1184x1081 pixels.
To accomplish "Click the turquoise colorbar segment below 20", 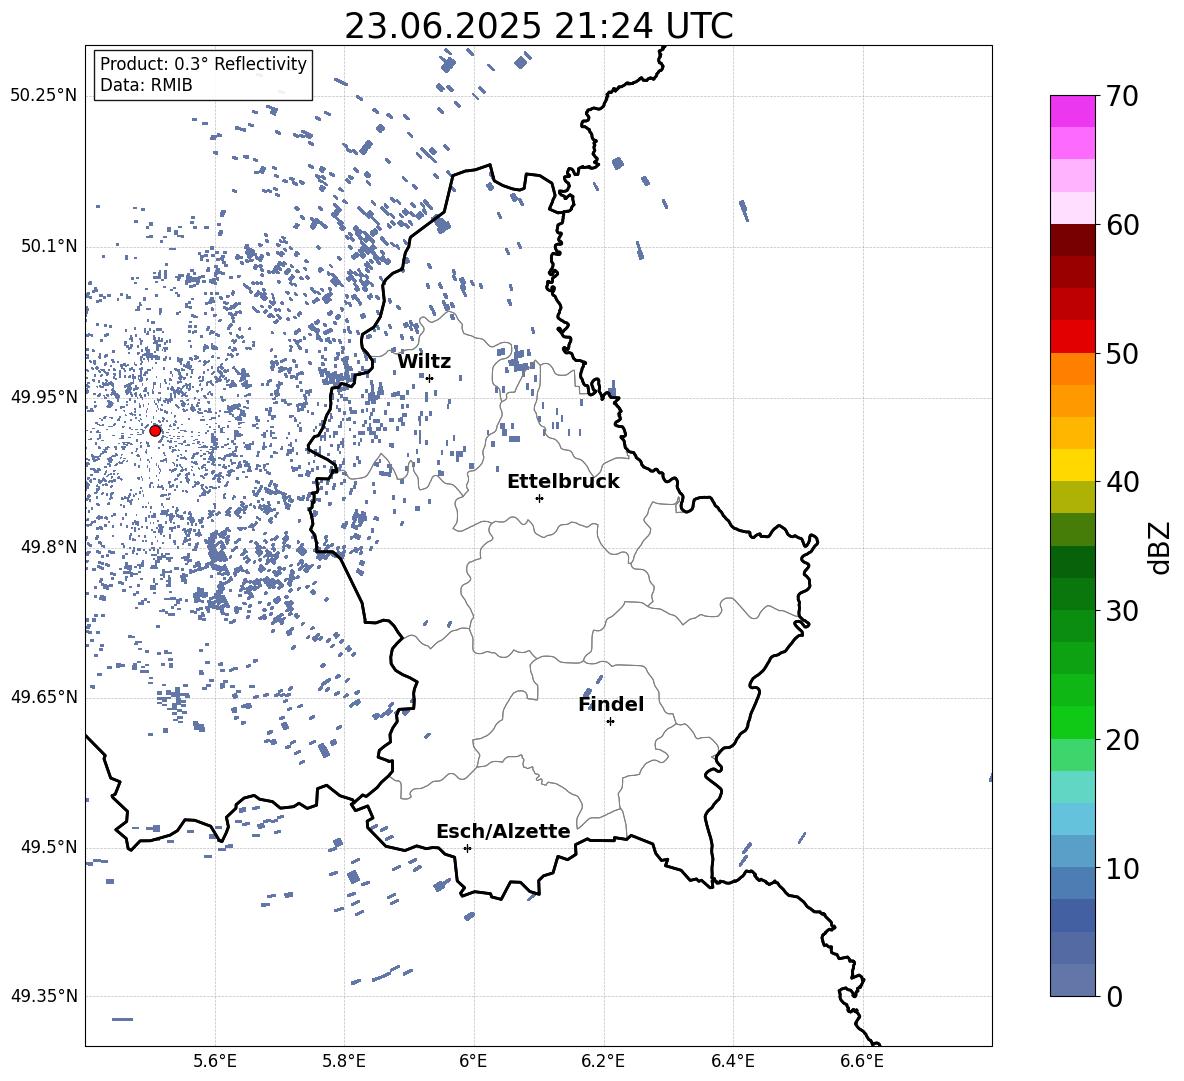I will click(1072, 787).
